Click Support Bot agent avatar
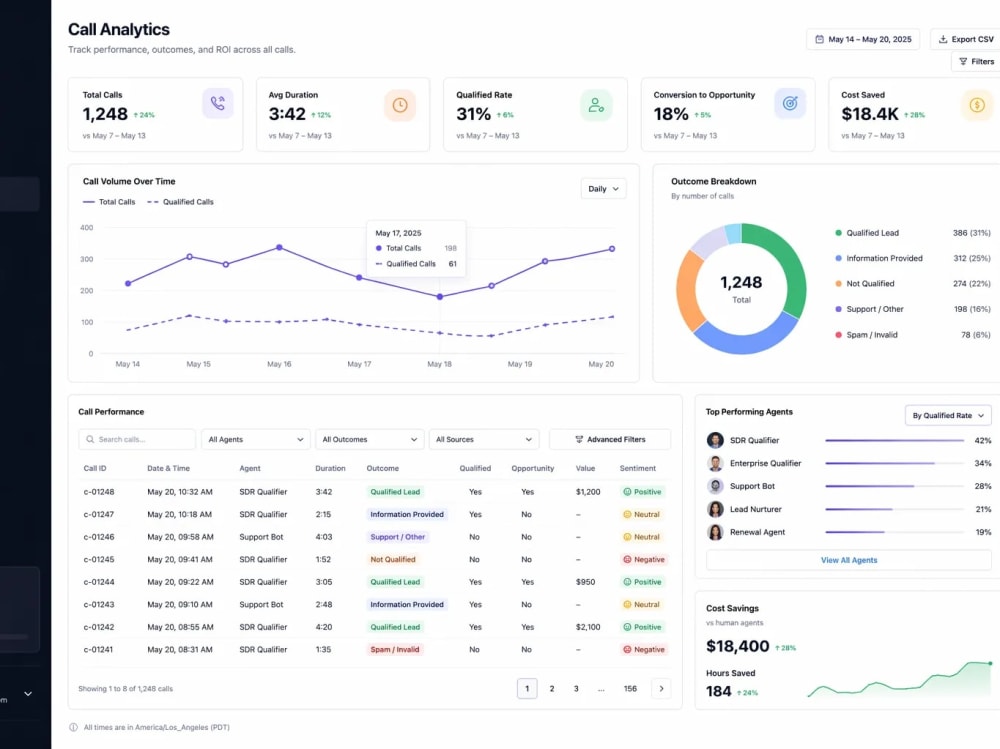This screenshot has height=749, width=1000. 716,486
